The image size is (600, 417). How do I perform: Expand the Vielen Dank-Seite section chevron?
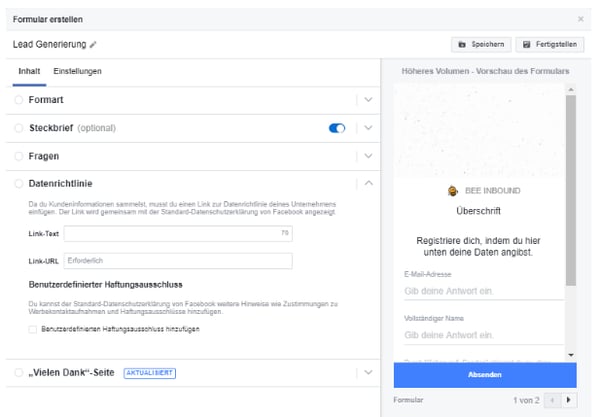(368, 372)
